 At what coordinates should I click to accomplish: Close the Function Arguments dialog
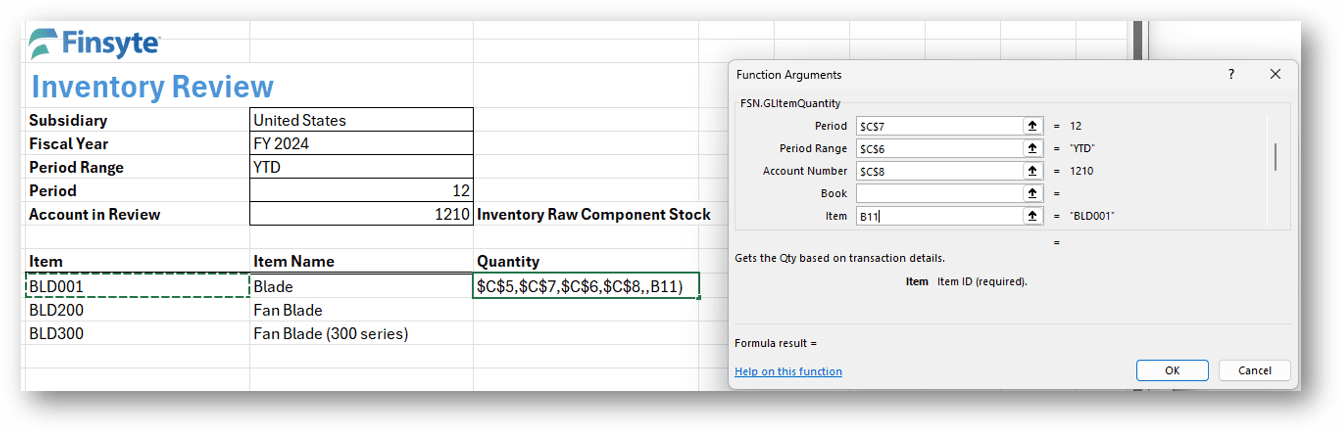1275,75
